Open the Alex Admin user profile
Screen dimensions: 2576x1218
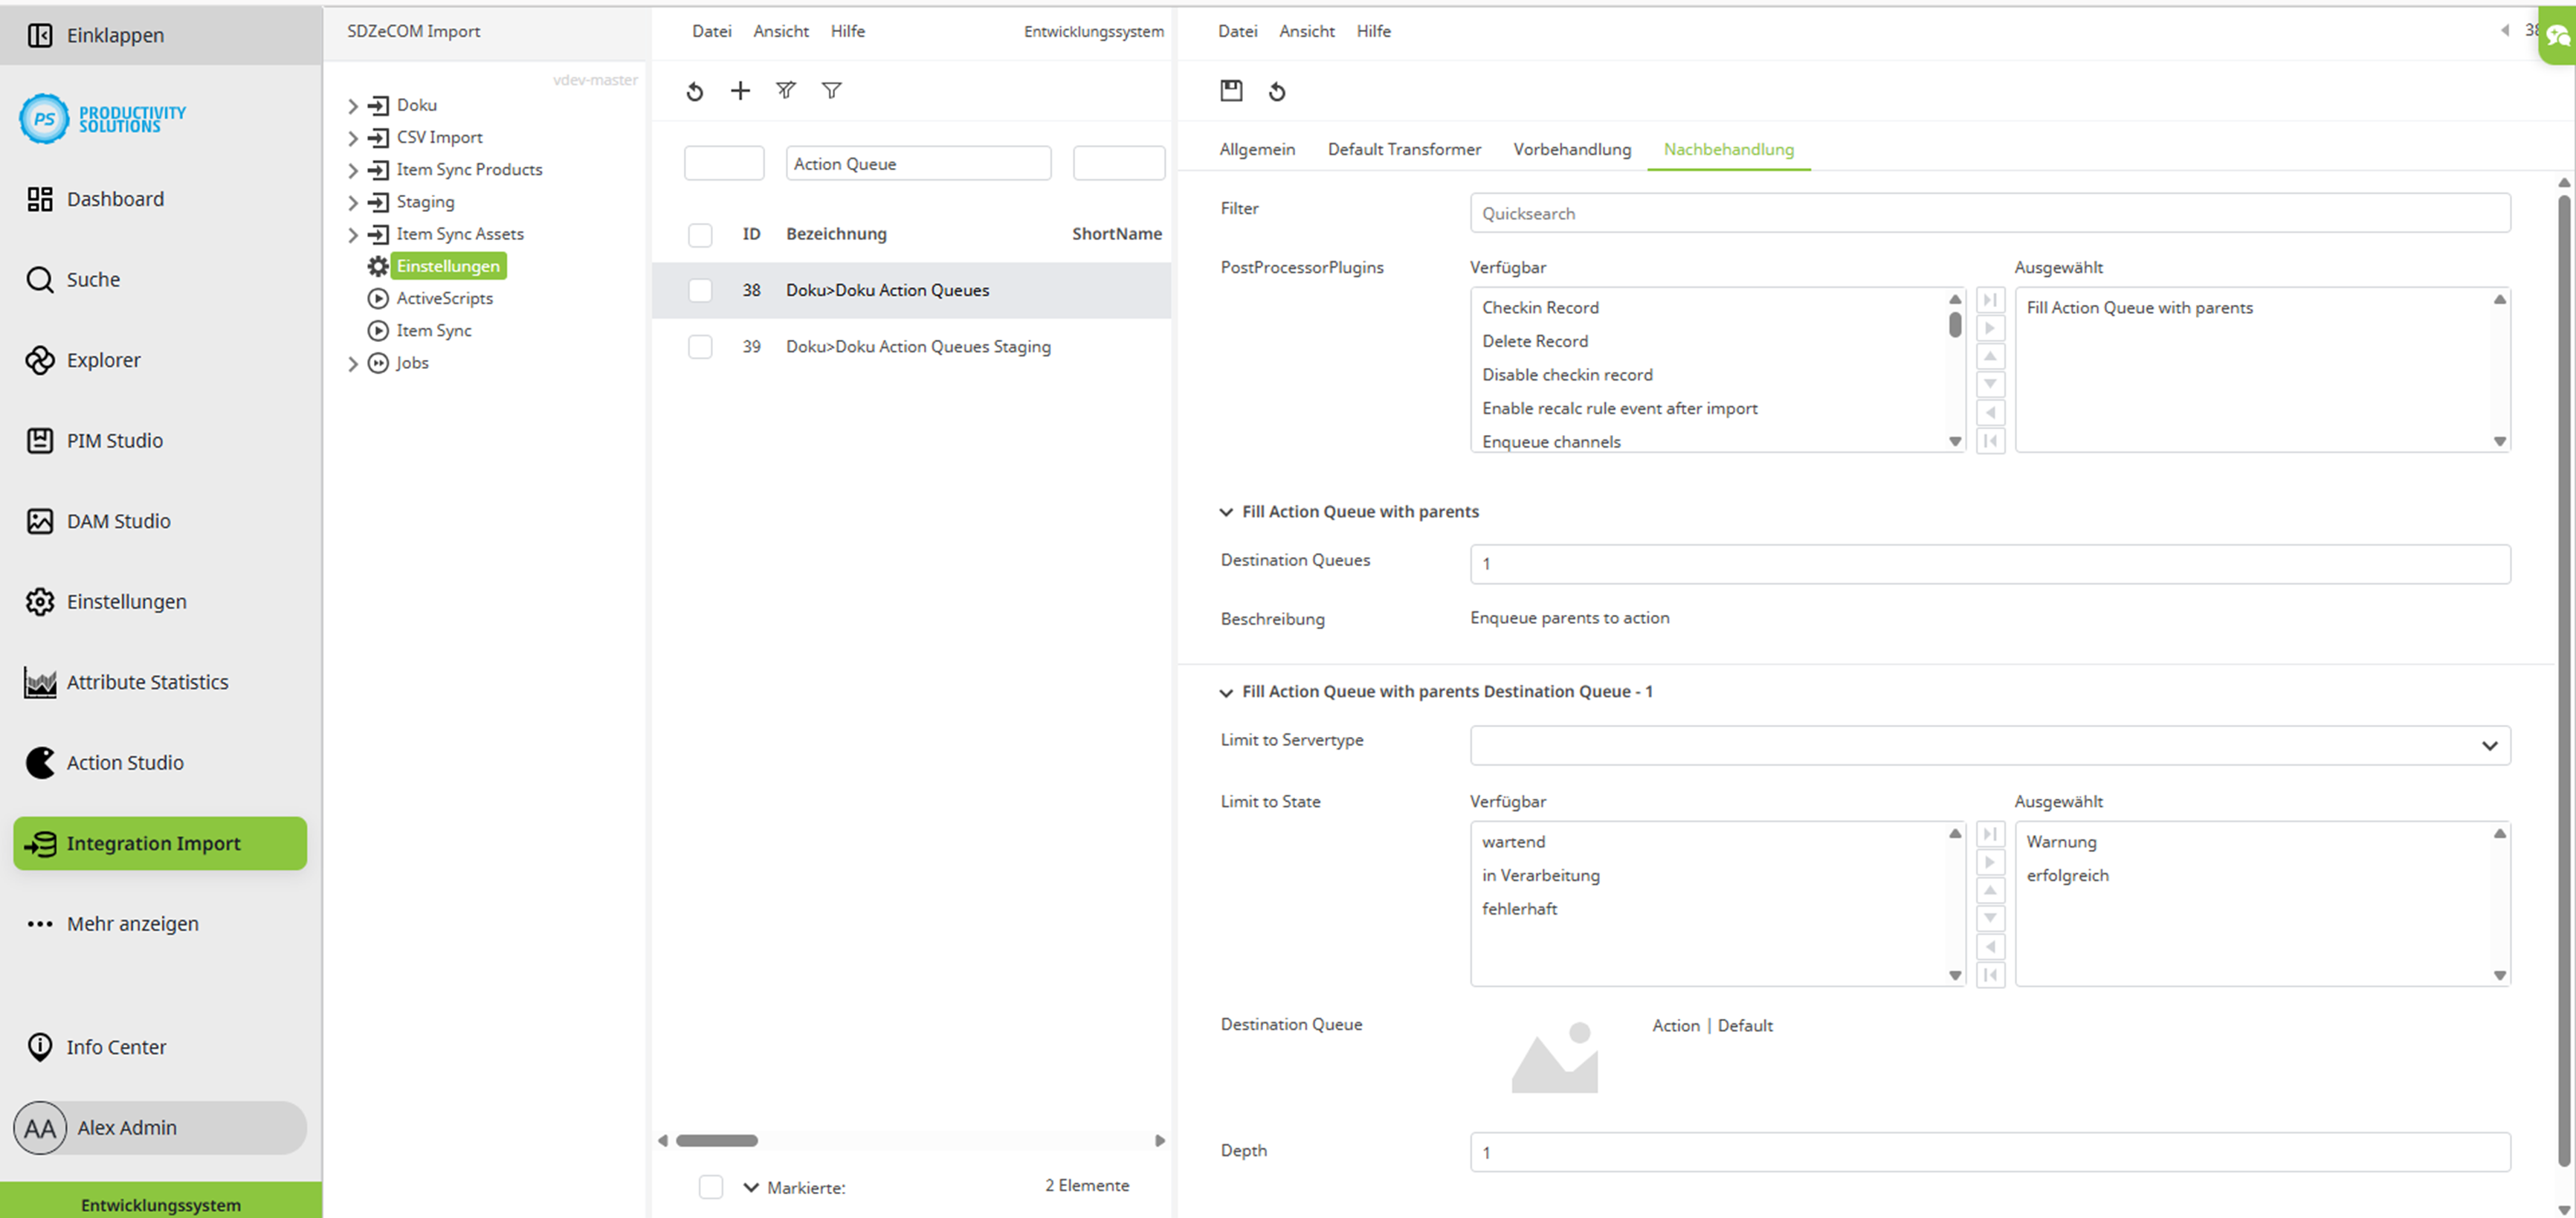(160, 1127)
